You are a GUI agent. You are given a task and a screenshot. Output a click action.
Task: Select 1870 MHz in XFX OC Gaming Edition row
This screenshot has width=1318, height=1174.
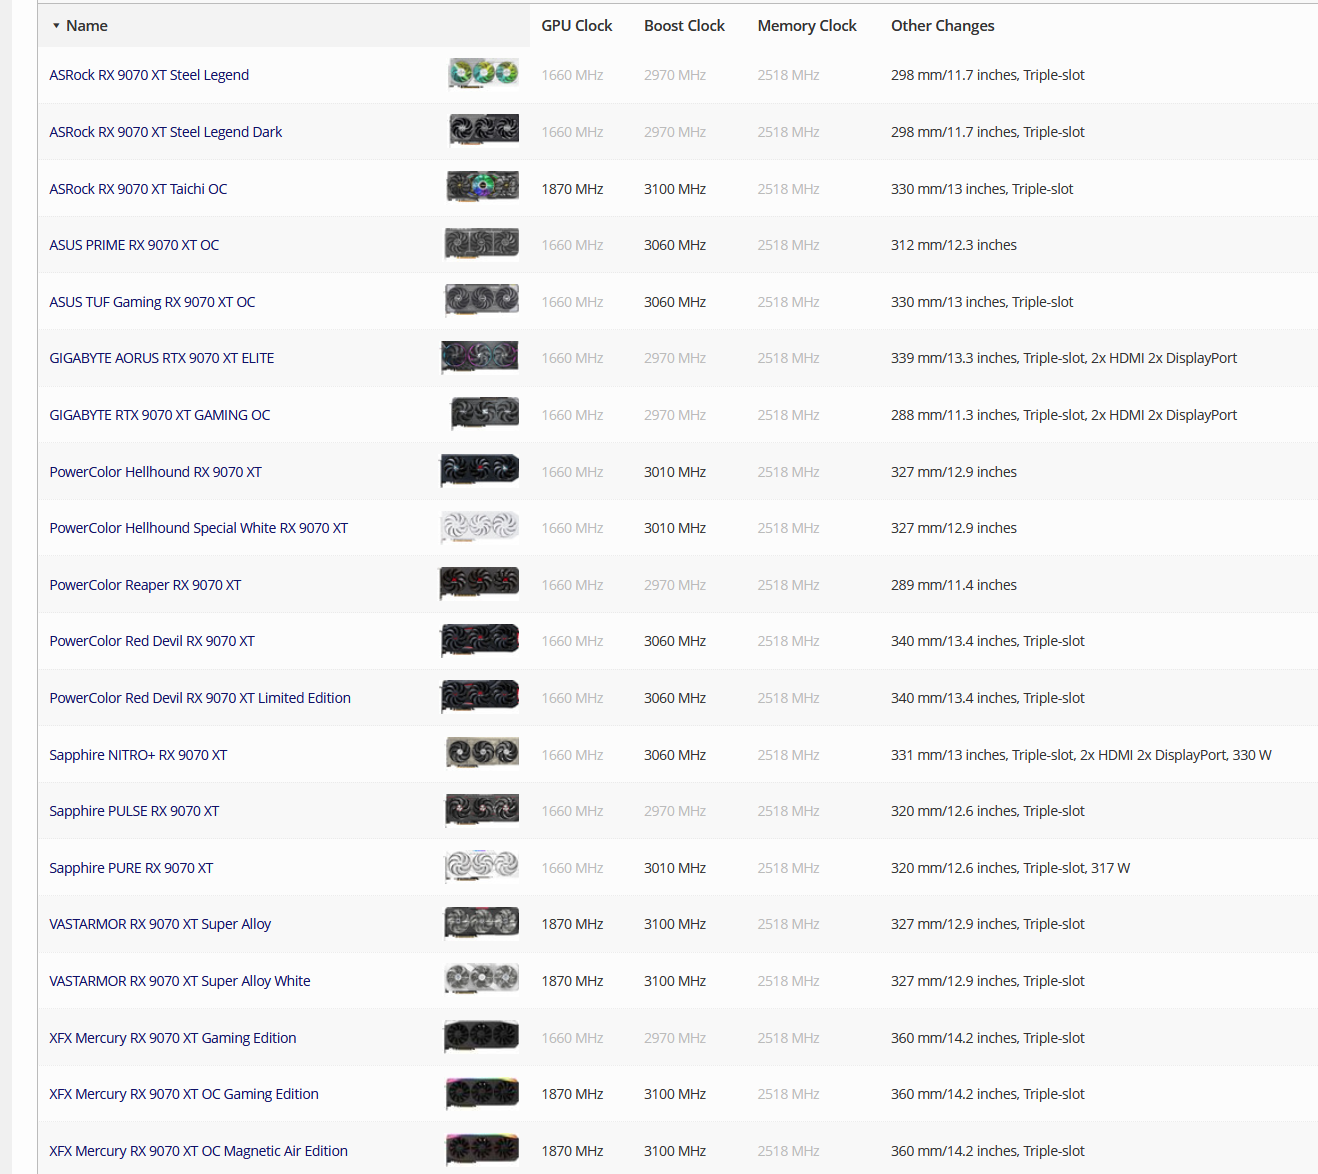tap(572, 1094)
